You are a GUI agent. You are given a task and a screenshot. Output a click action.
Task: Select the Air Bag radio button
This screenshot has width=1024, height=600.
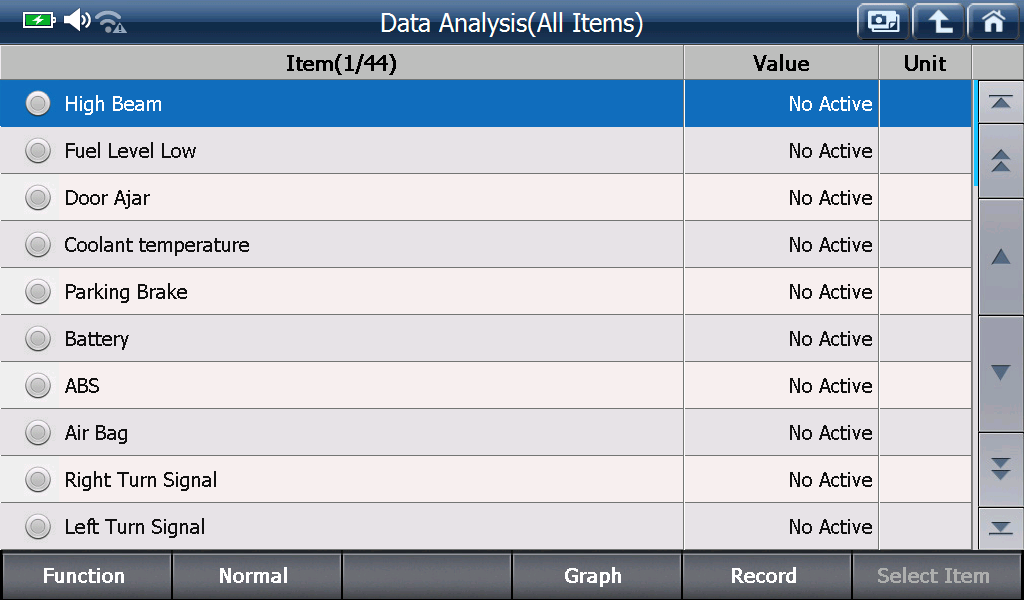tap(38, 432)
